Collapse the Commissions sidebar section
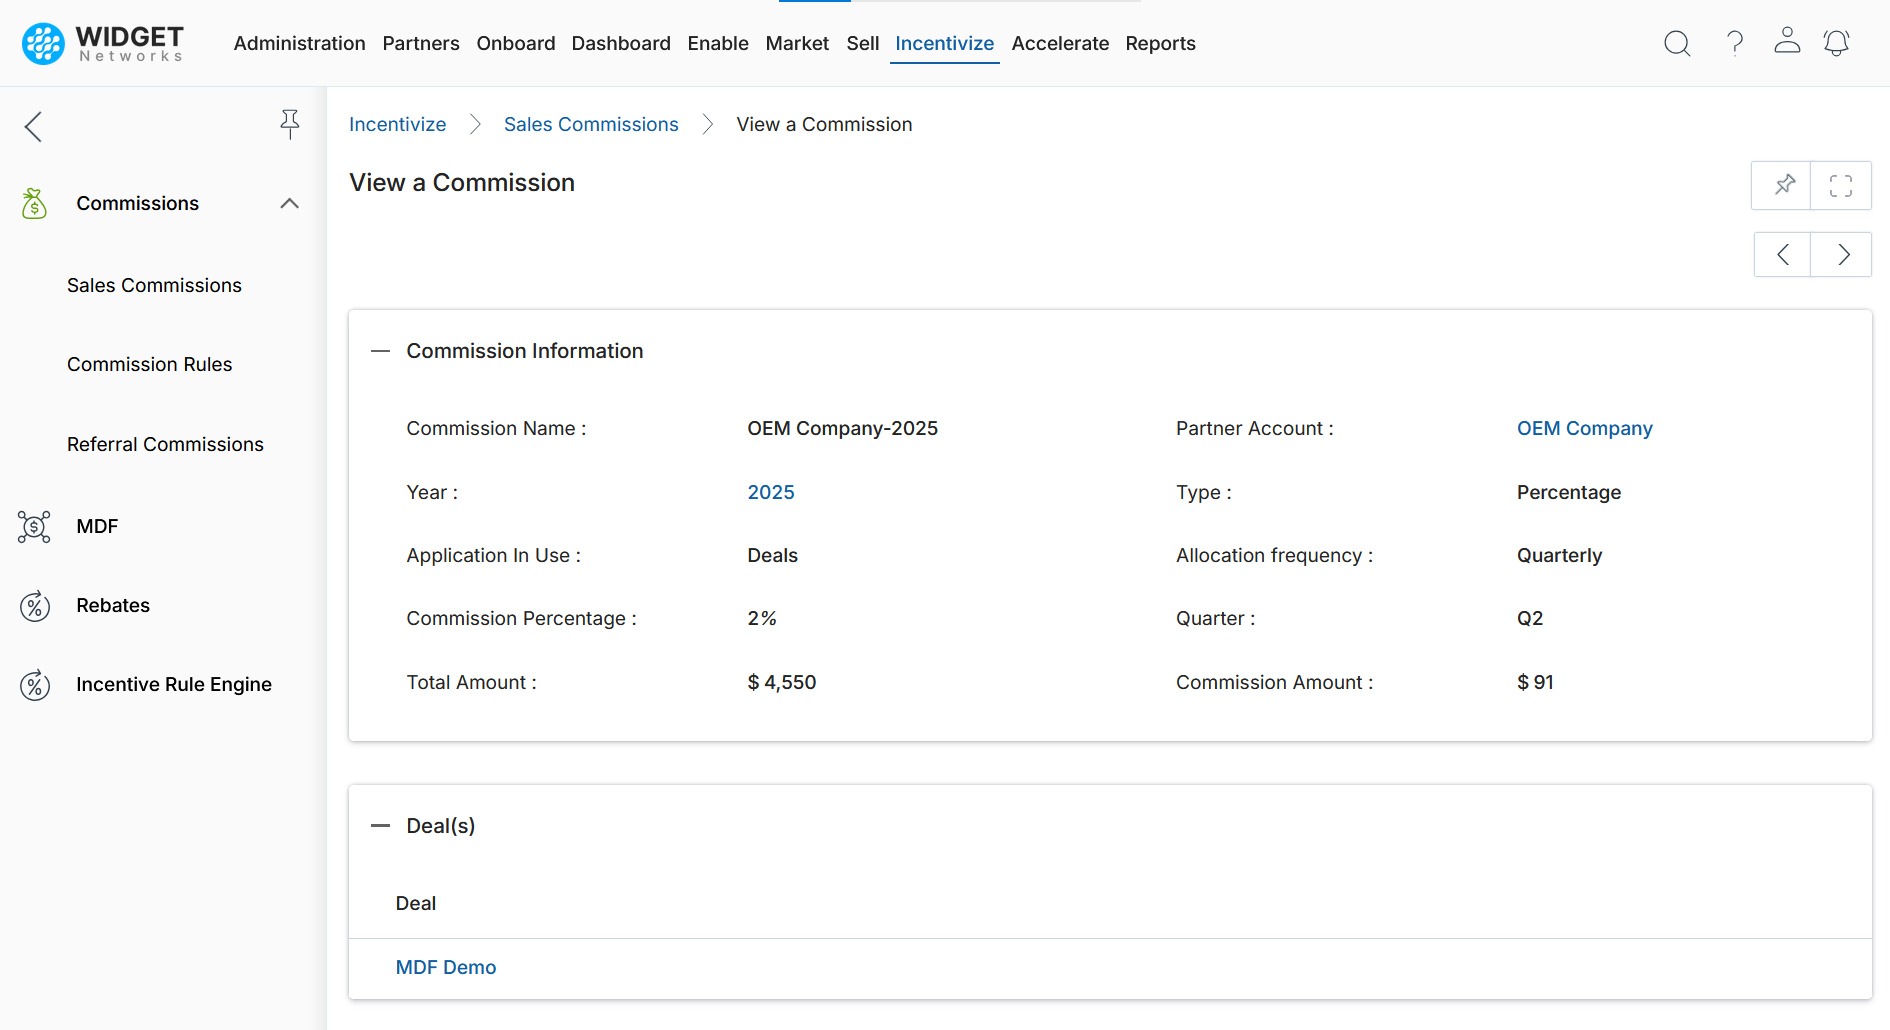 tap(289, 203)
